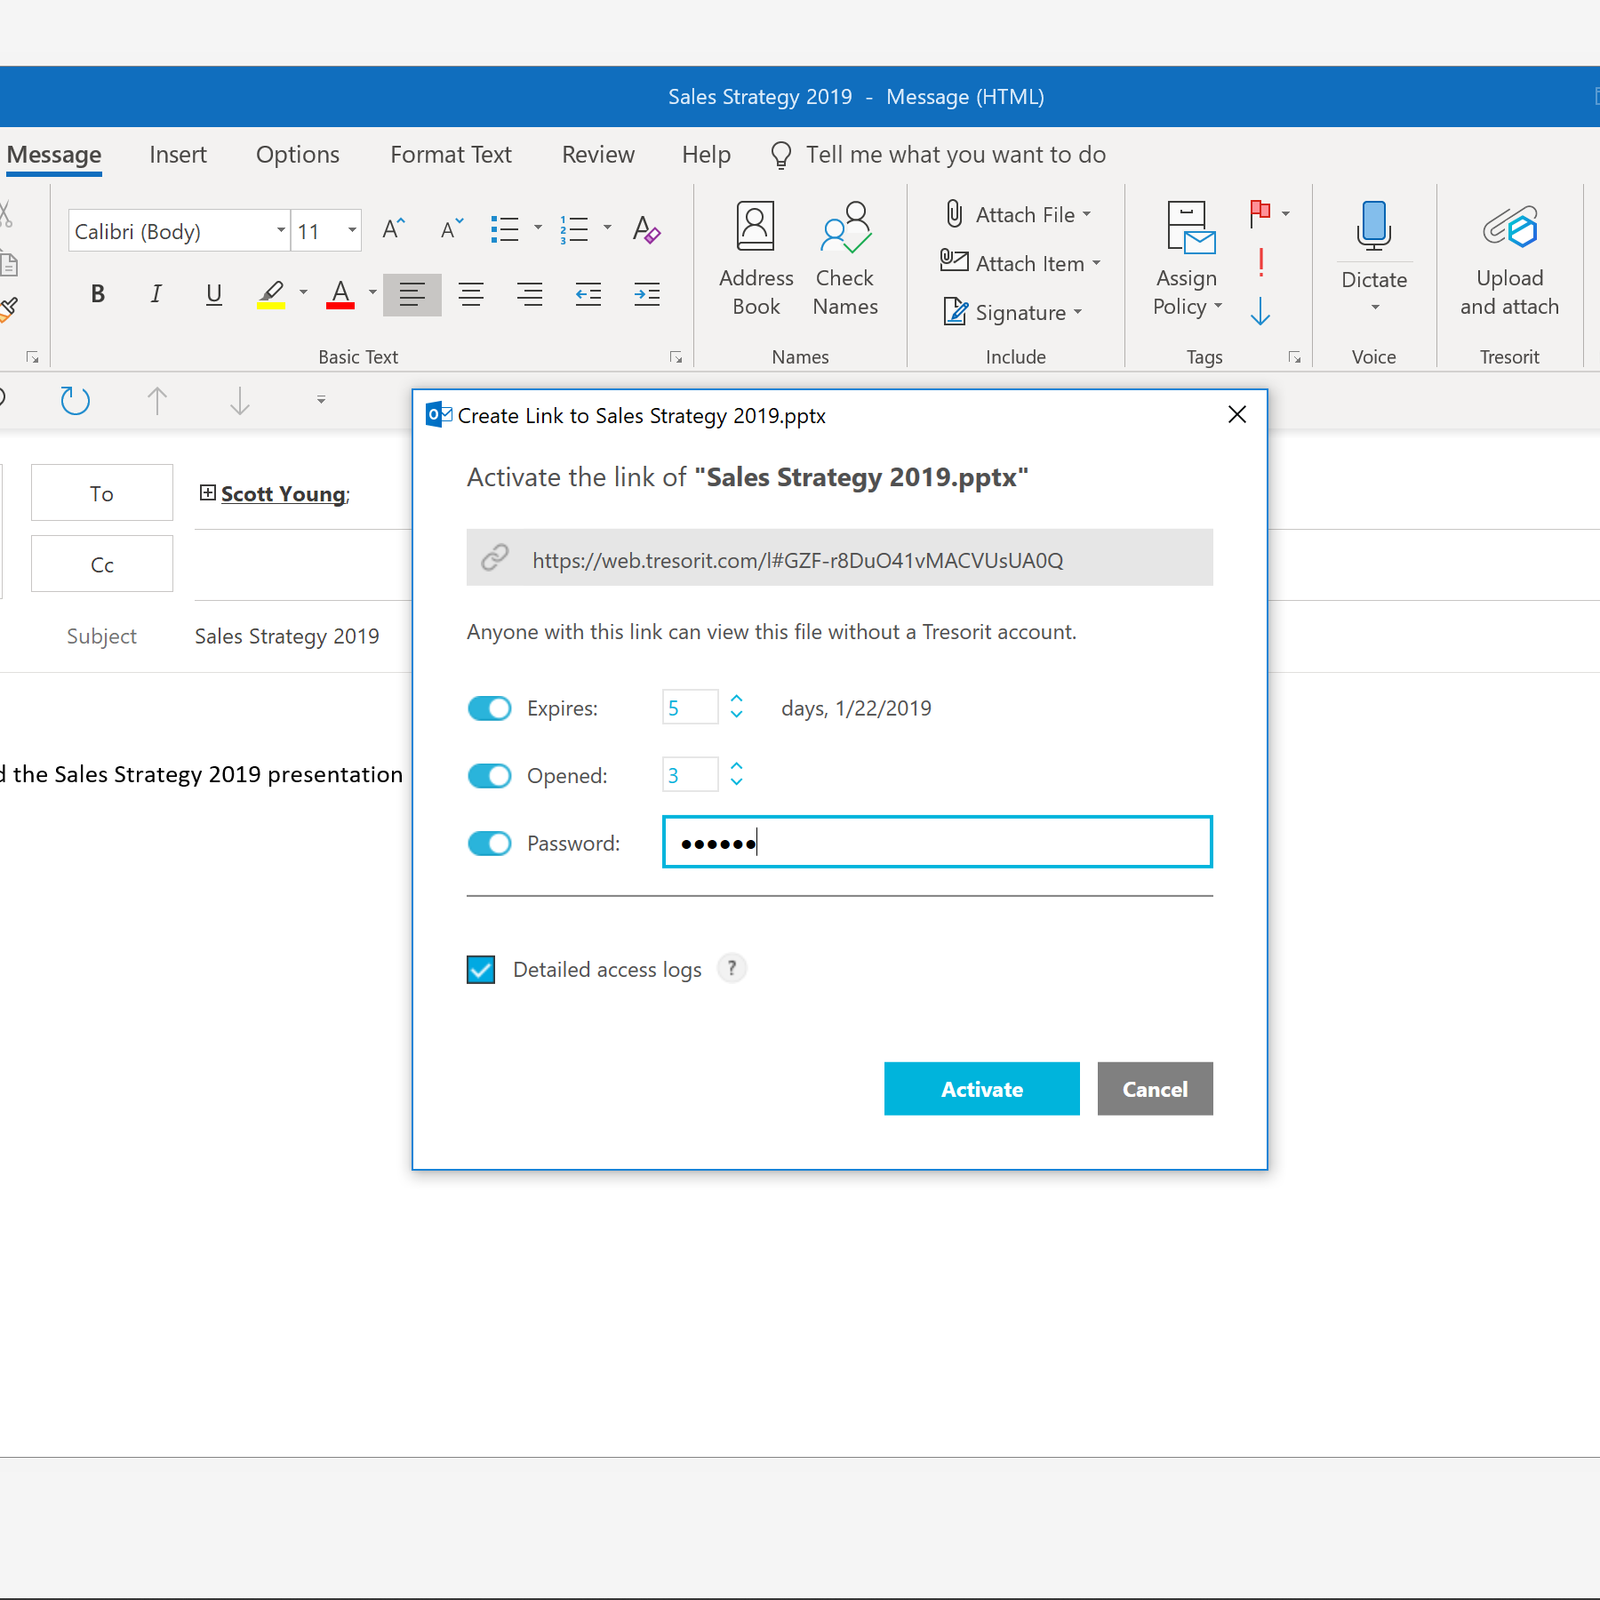Decrease font size
The image size is (1600, 1600).
tap(452, 230)
